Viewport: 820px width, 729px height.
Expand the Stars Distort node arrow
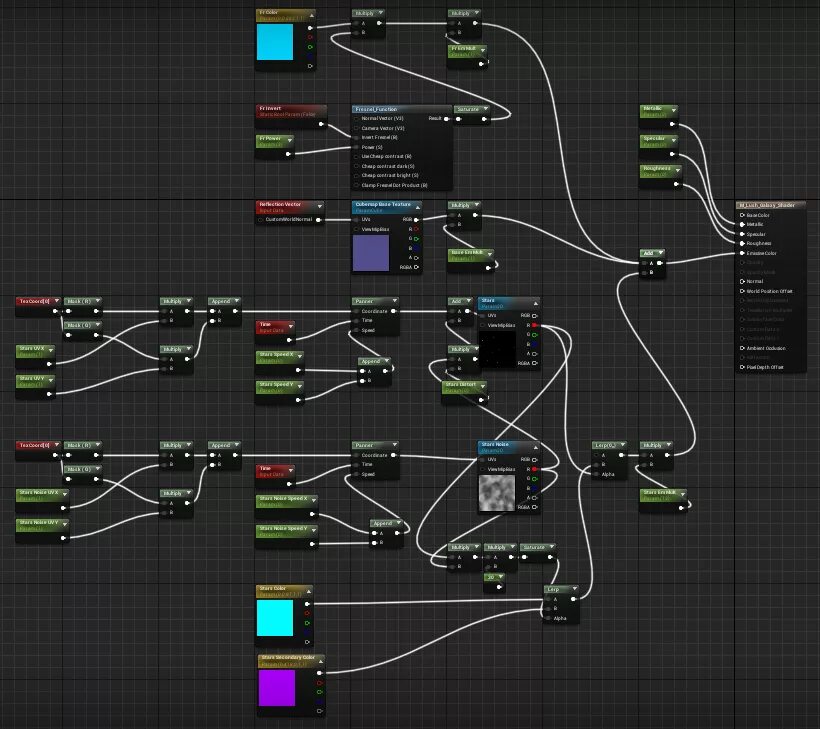click(483, 386)
